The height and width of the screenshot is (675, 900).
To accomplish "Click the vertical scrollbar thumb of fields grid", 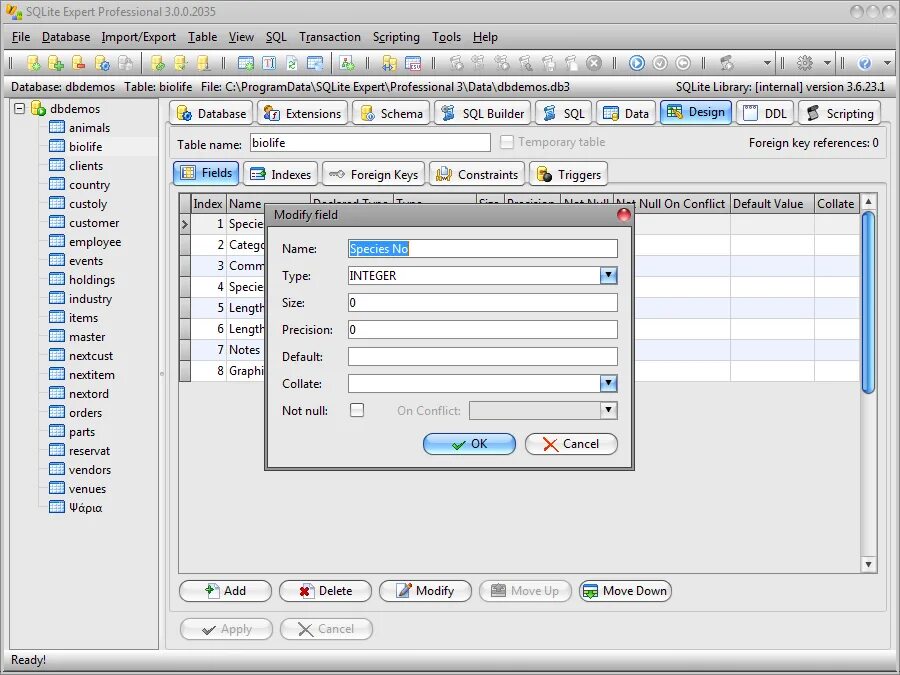I will (x=868, y=302).
